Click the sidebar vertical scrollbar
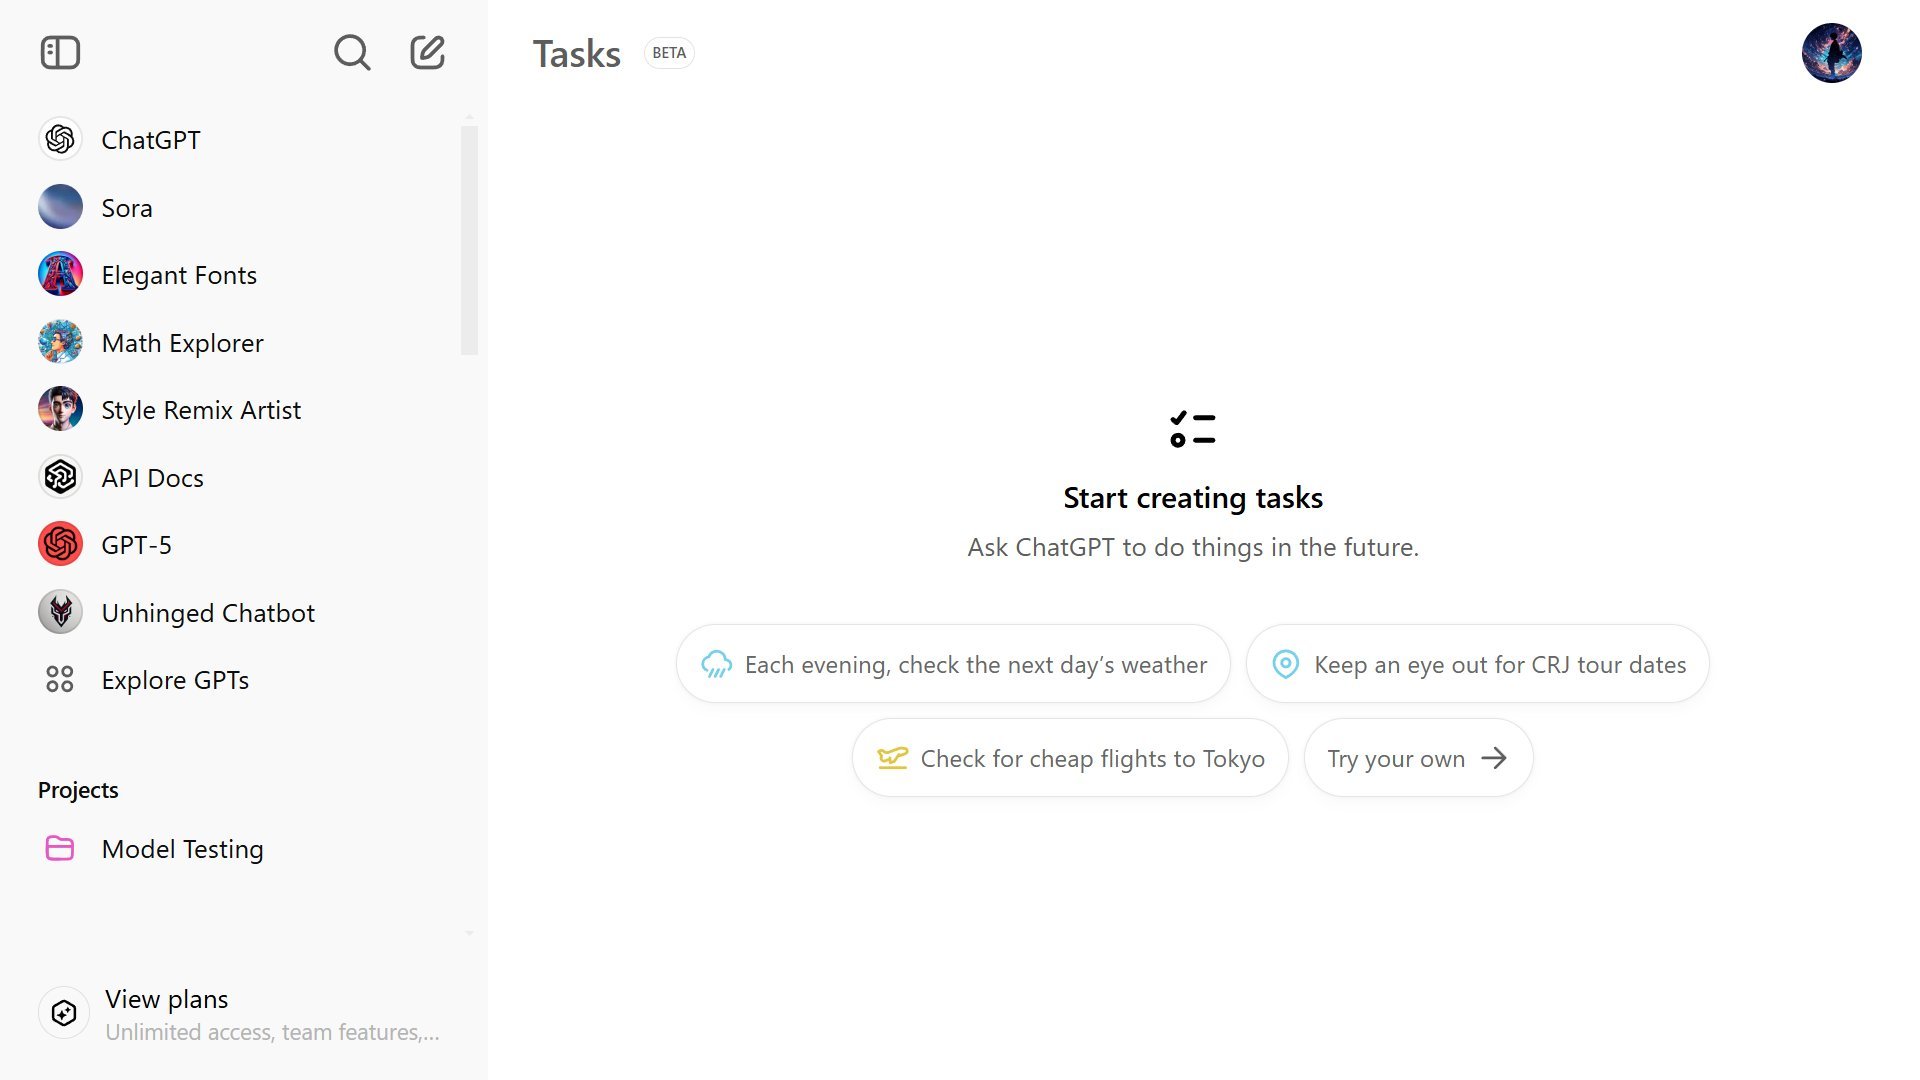The width and height of the screenshot is (1920, 1080). 469,240
